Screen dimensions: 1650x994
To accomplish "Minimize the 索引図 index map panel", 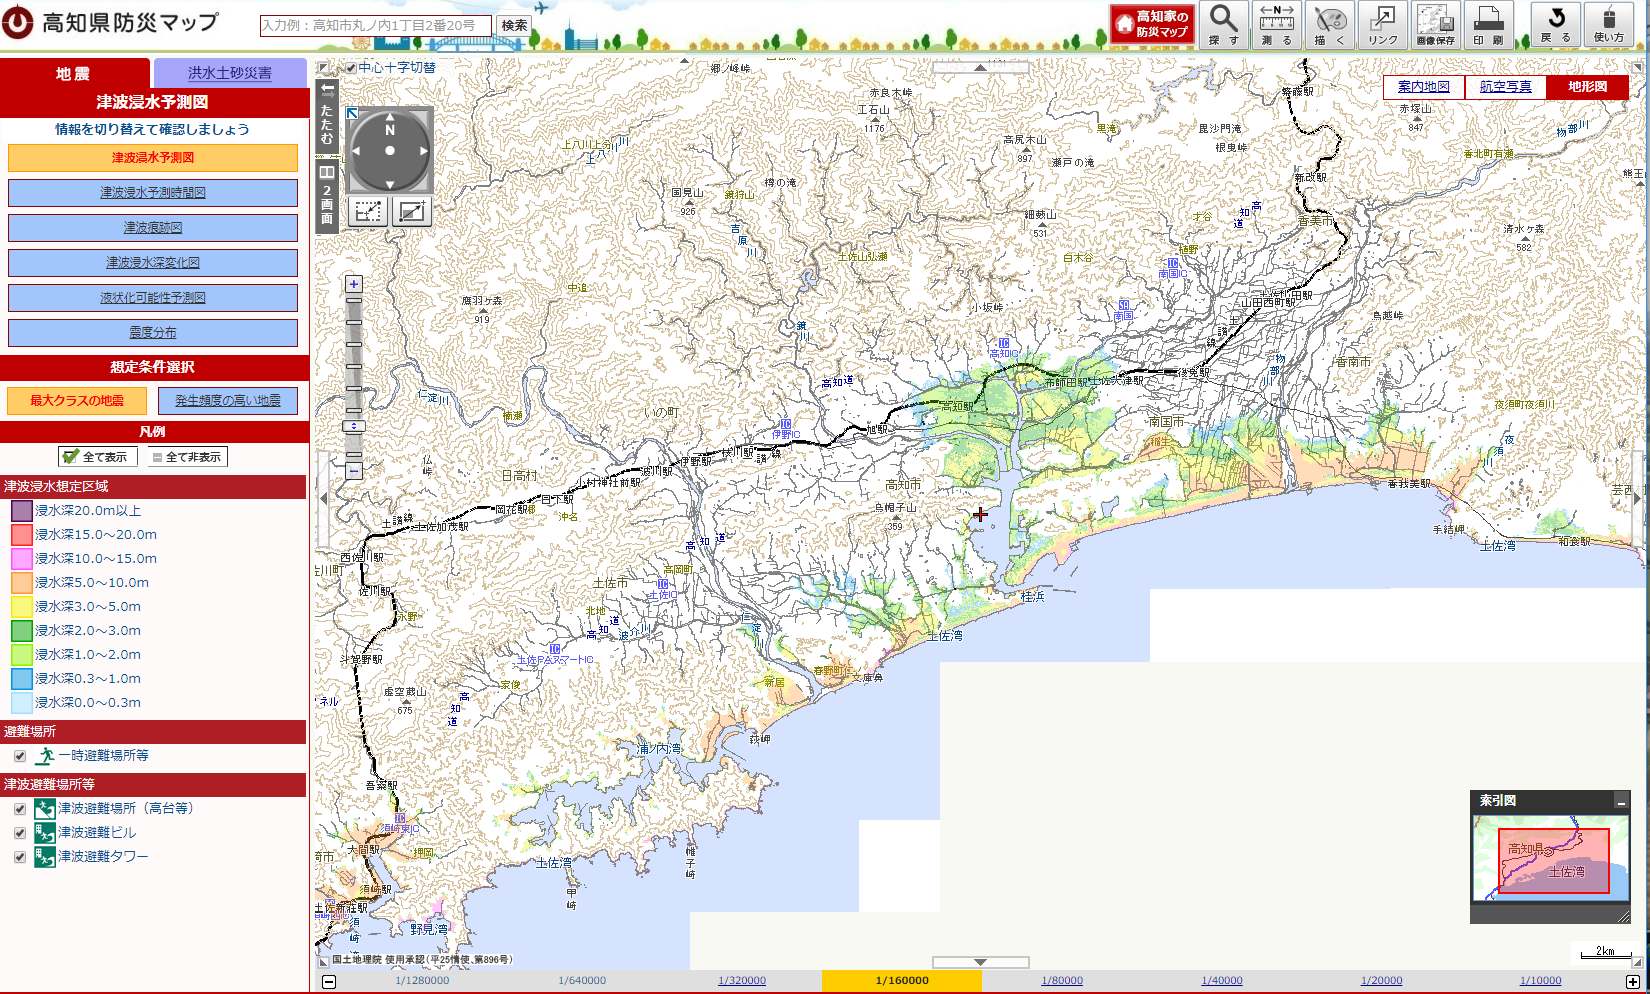I will 1621,801.
